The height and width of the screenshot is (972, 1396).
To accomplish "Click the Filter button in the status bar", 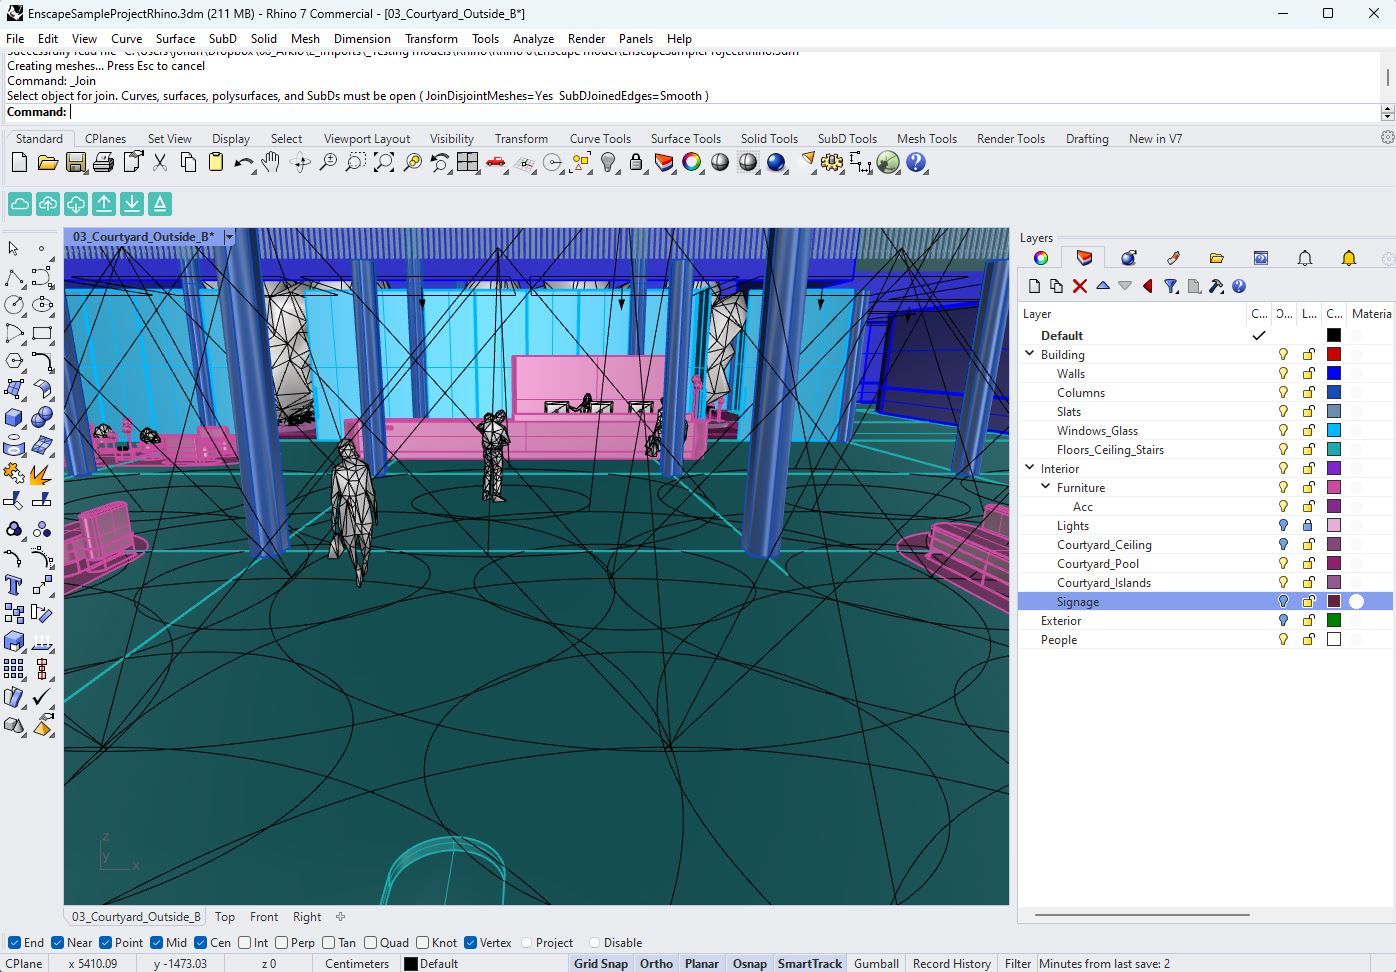I will [x=1018, y=963].
